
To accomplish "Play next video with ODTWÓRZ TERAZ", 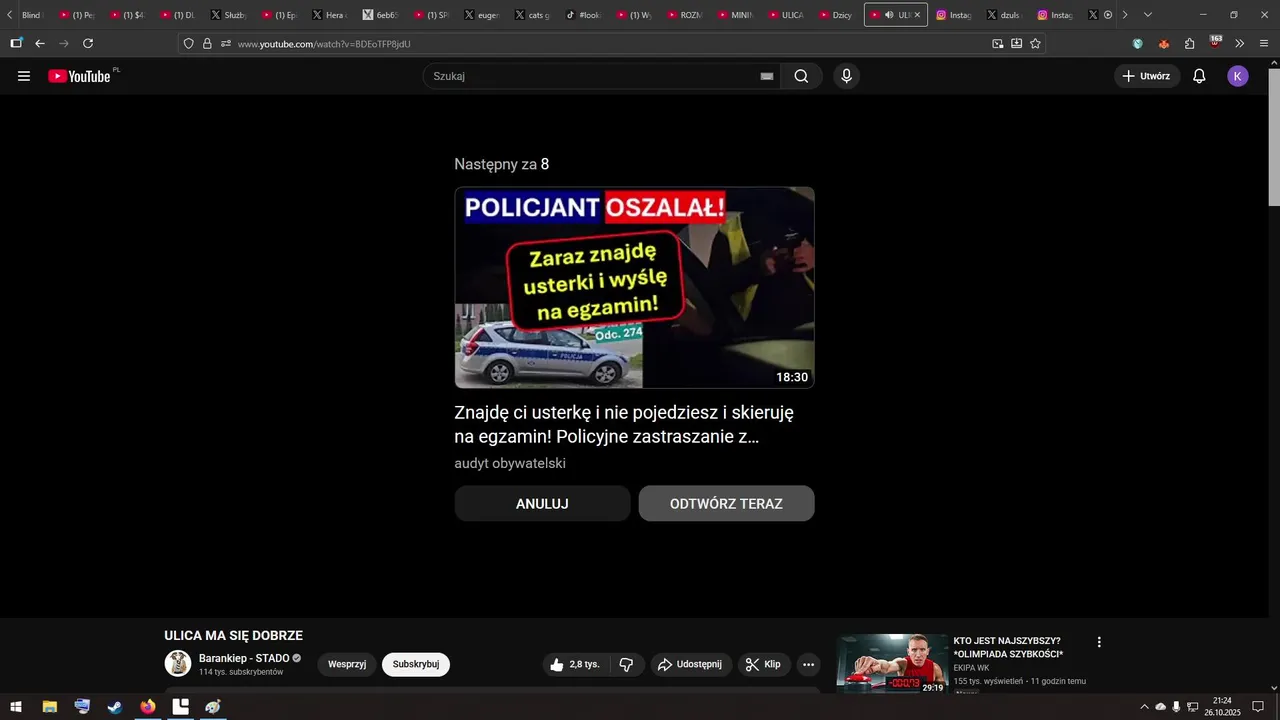I will point(726,503).
